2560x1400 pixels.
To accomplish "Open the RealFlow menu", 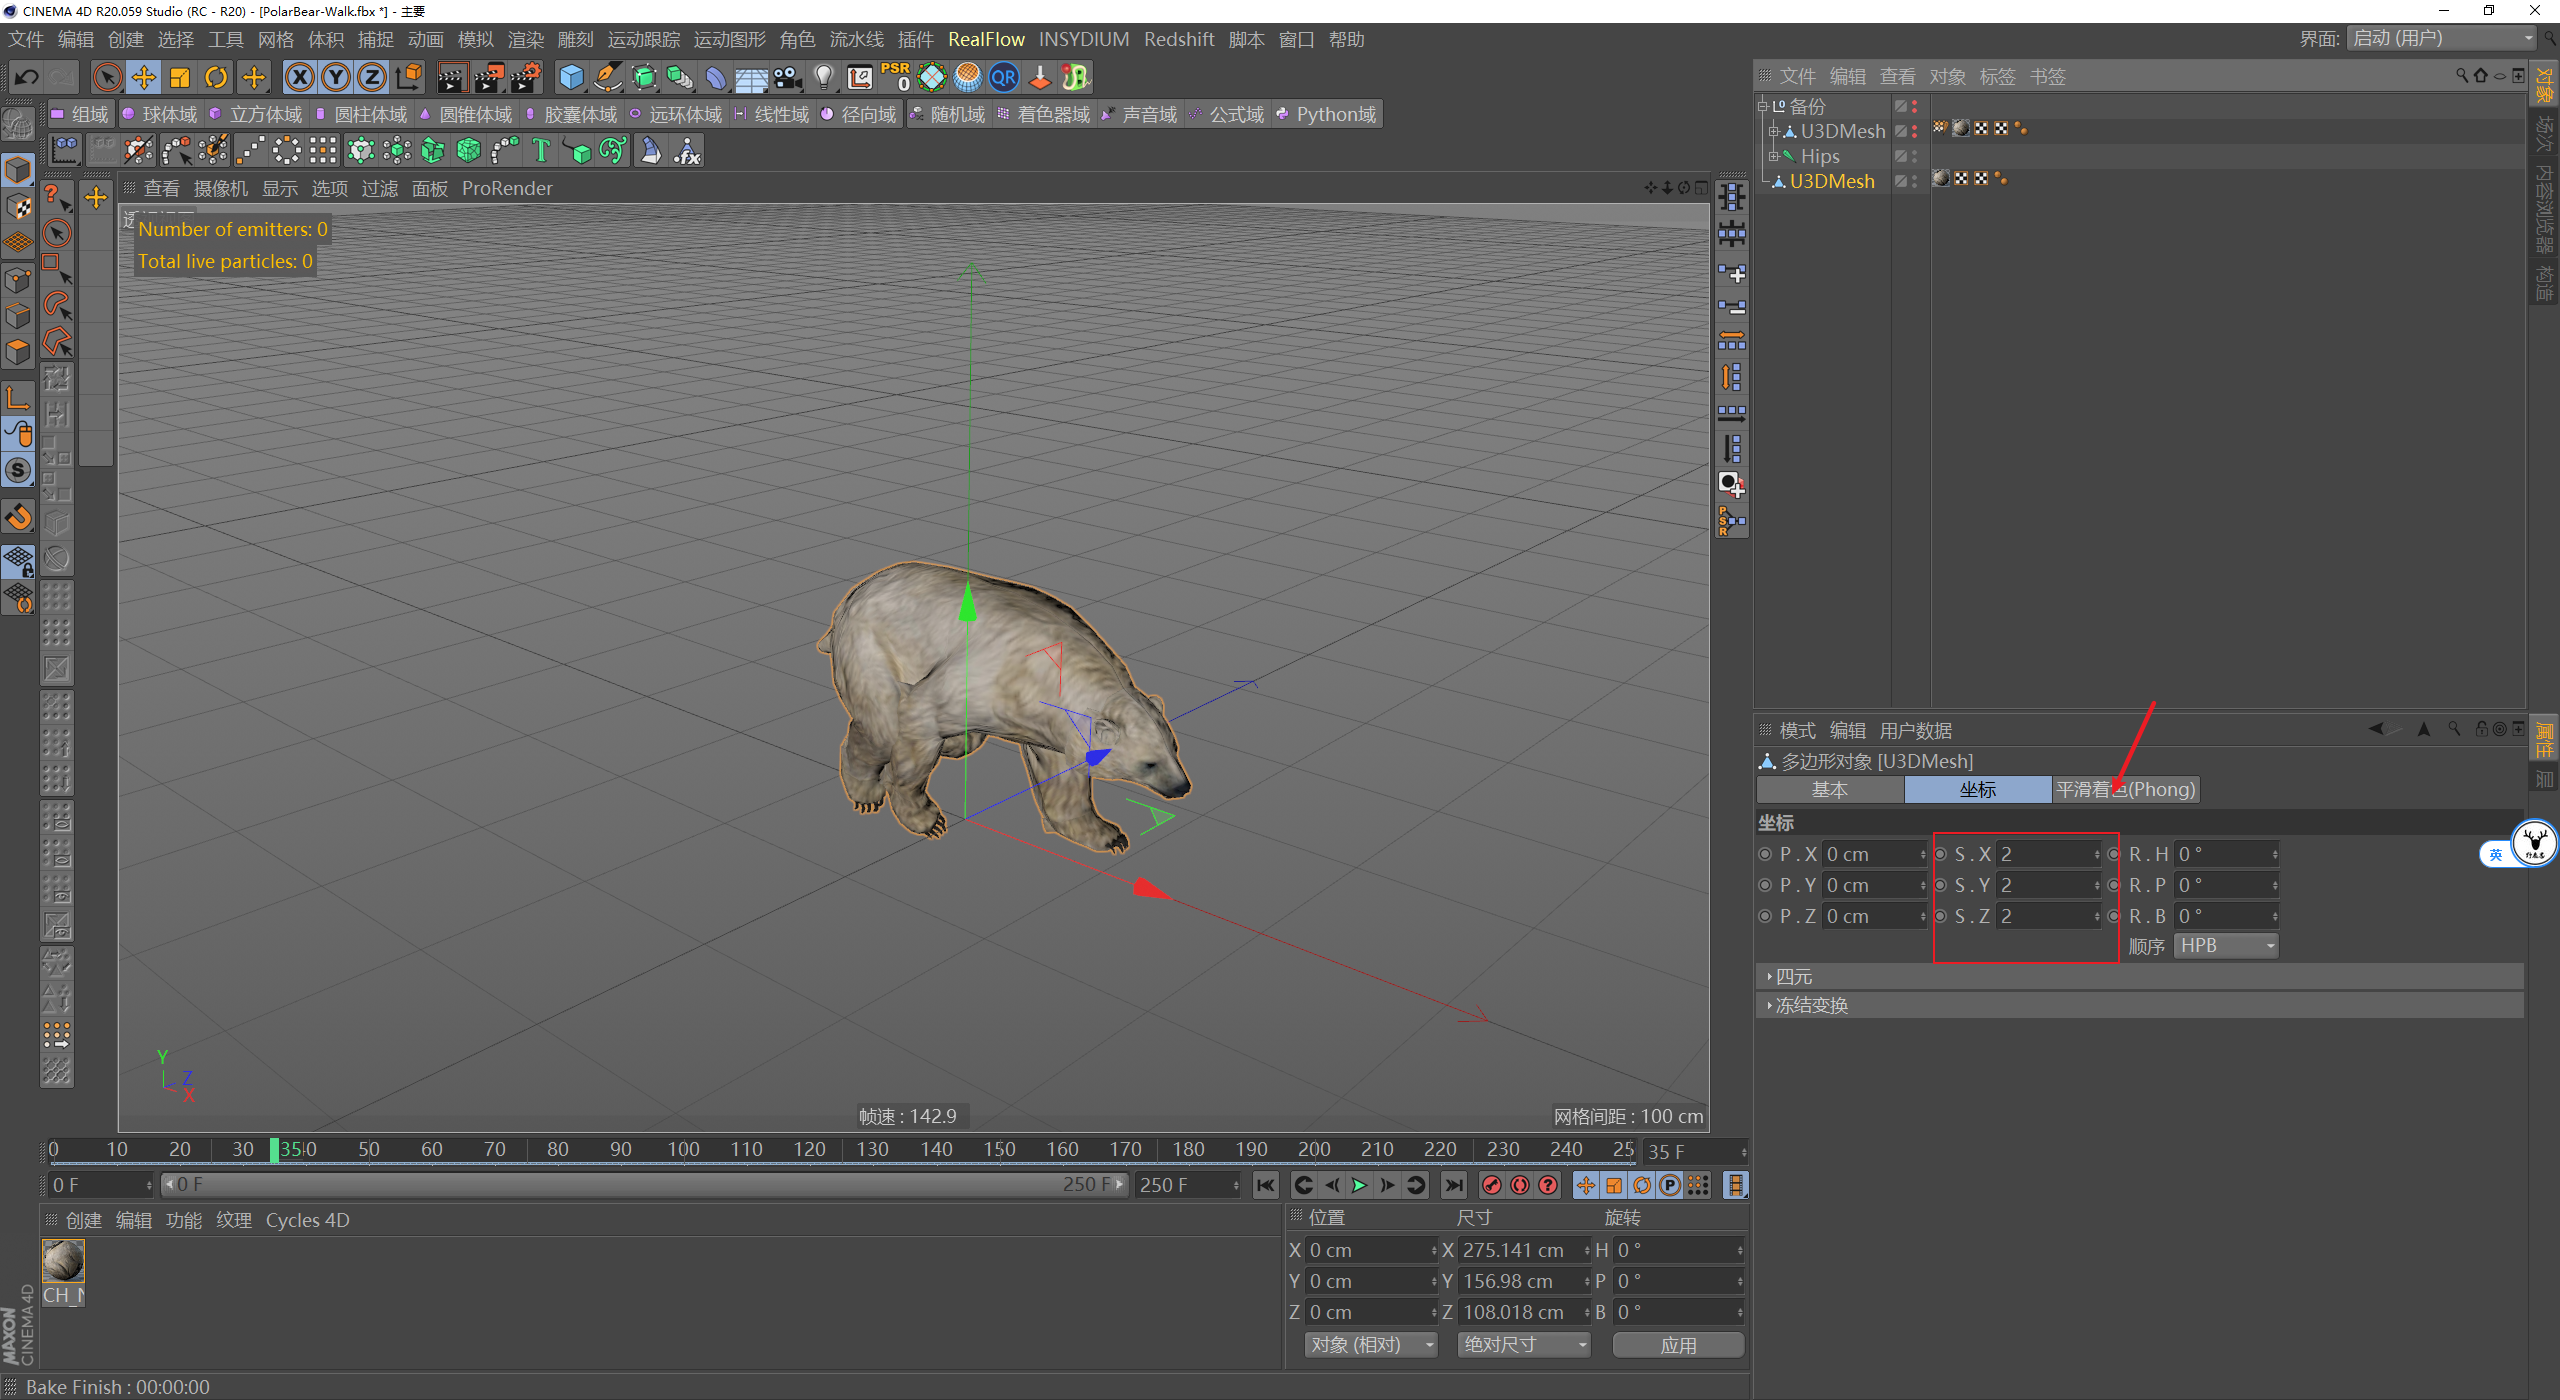I will [x=985, y=39].
